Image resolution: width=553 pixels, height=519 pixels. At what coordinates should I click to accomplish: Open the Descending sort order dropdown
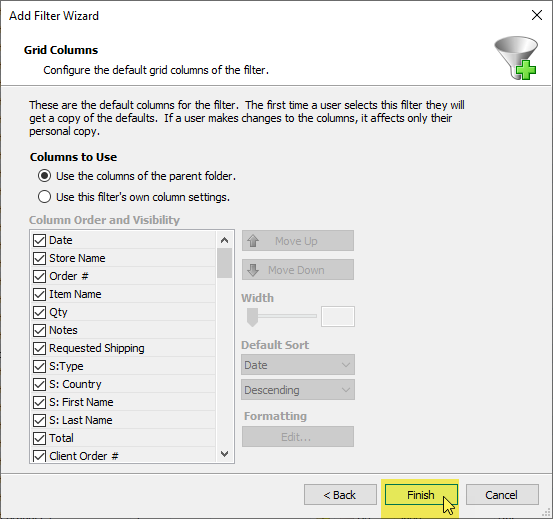(x=298, y=390)
